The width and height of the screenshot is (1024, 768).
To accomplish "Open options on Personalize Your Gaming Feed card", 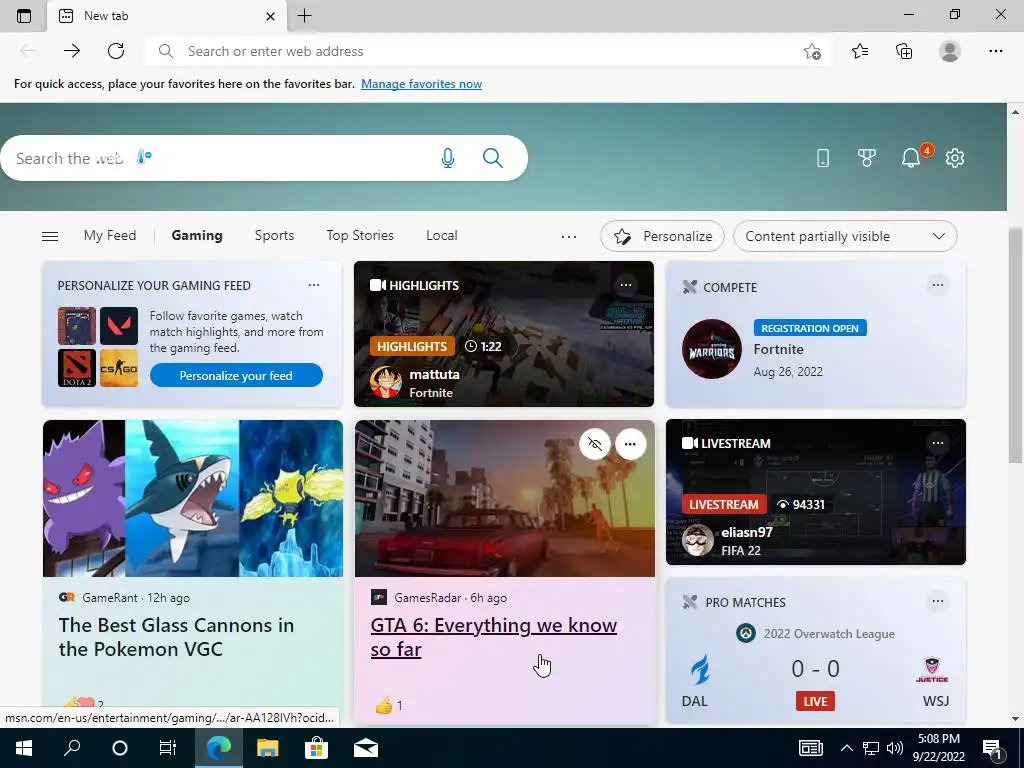I will (x=314, y=285).
